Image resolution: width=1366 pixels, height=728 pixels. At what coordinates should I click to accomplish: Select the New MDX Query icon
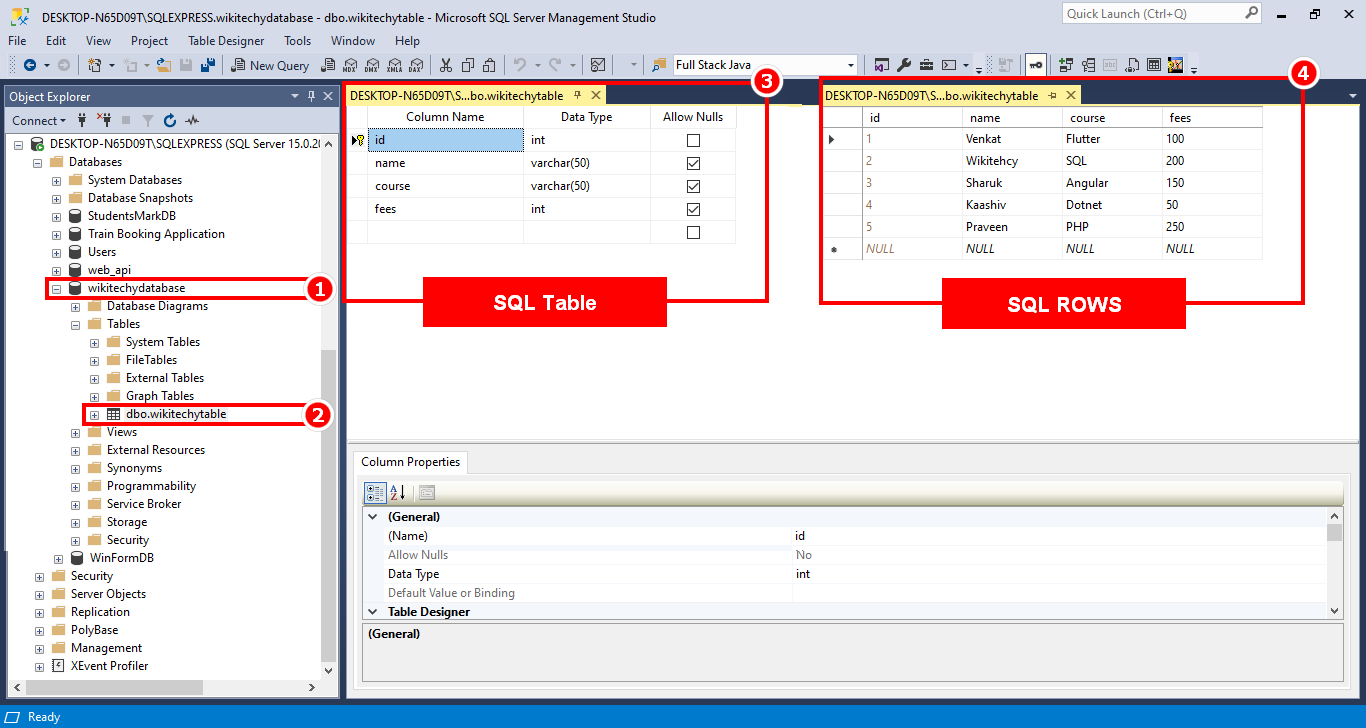click(x=350, y=65)
